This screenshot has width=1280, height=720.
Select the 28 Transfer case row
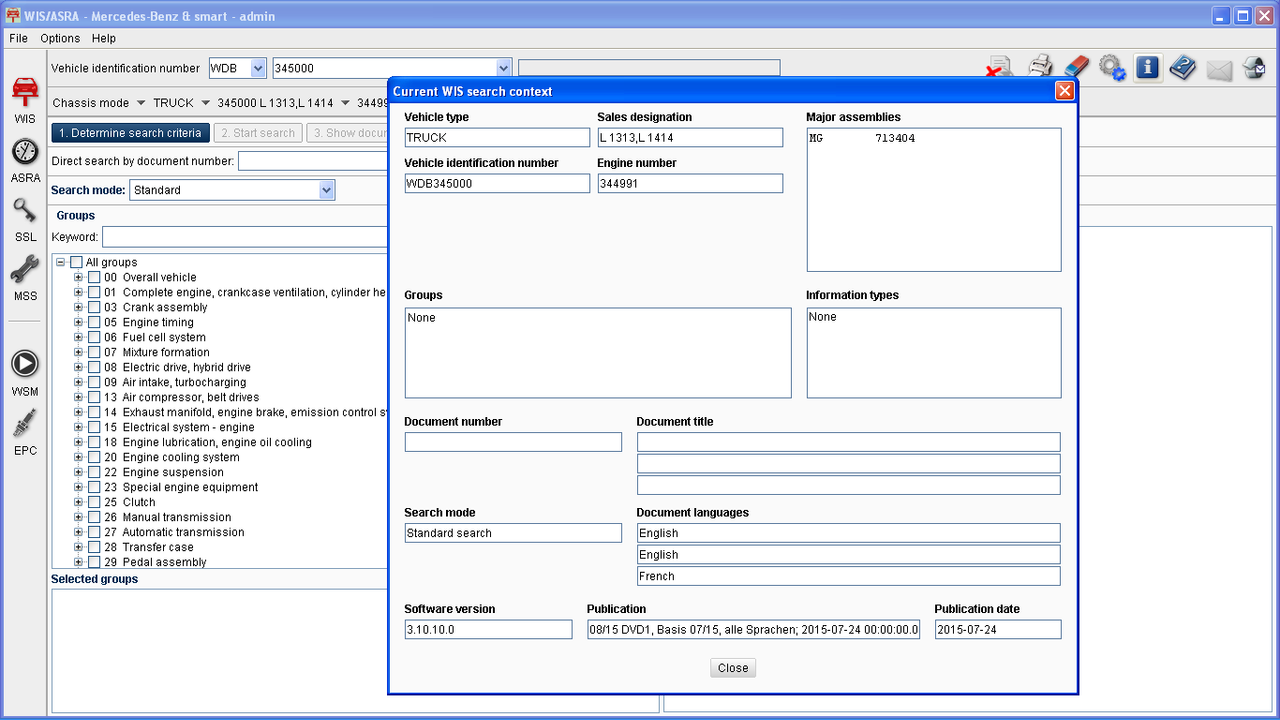[x=149, y=548]
